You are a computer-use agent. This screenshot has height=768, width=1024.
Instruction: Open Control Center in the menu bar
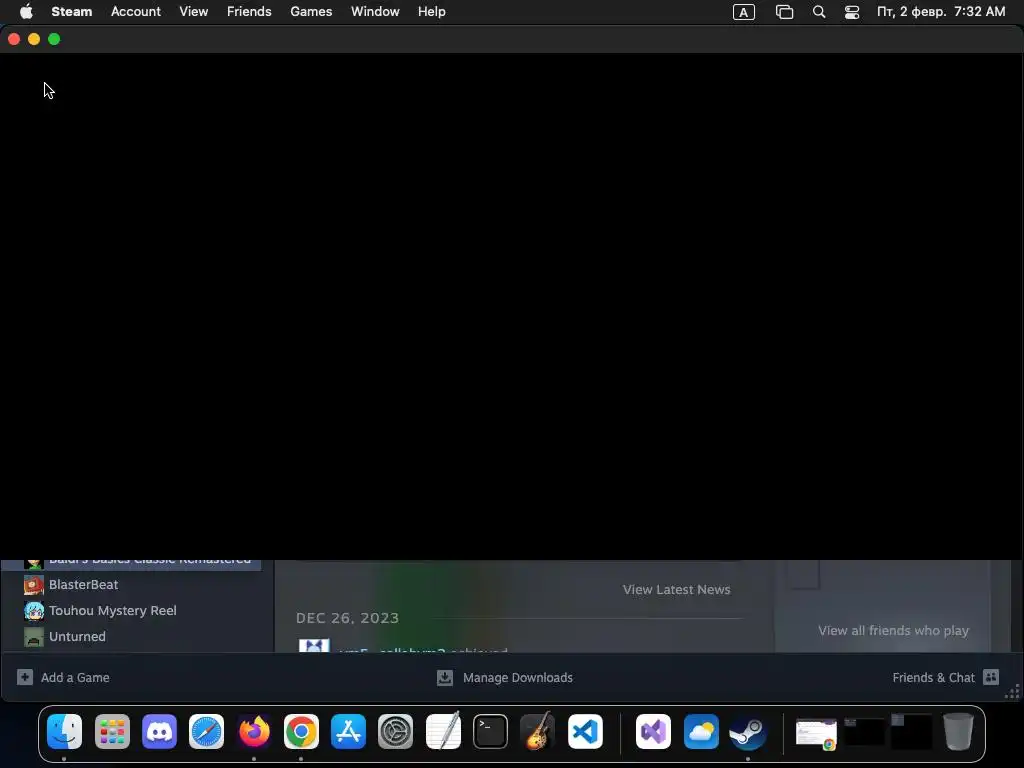point(852,12)
